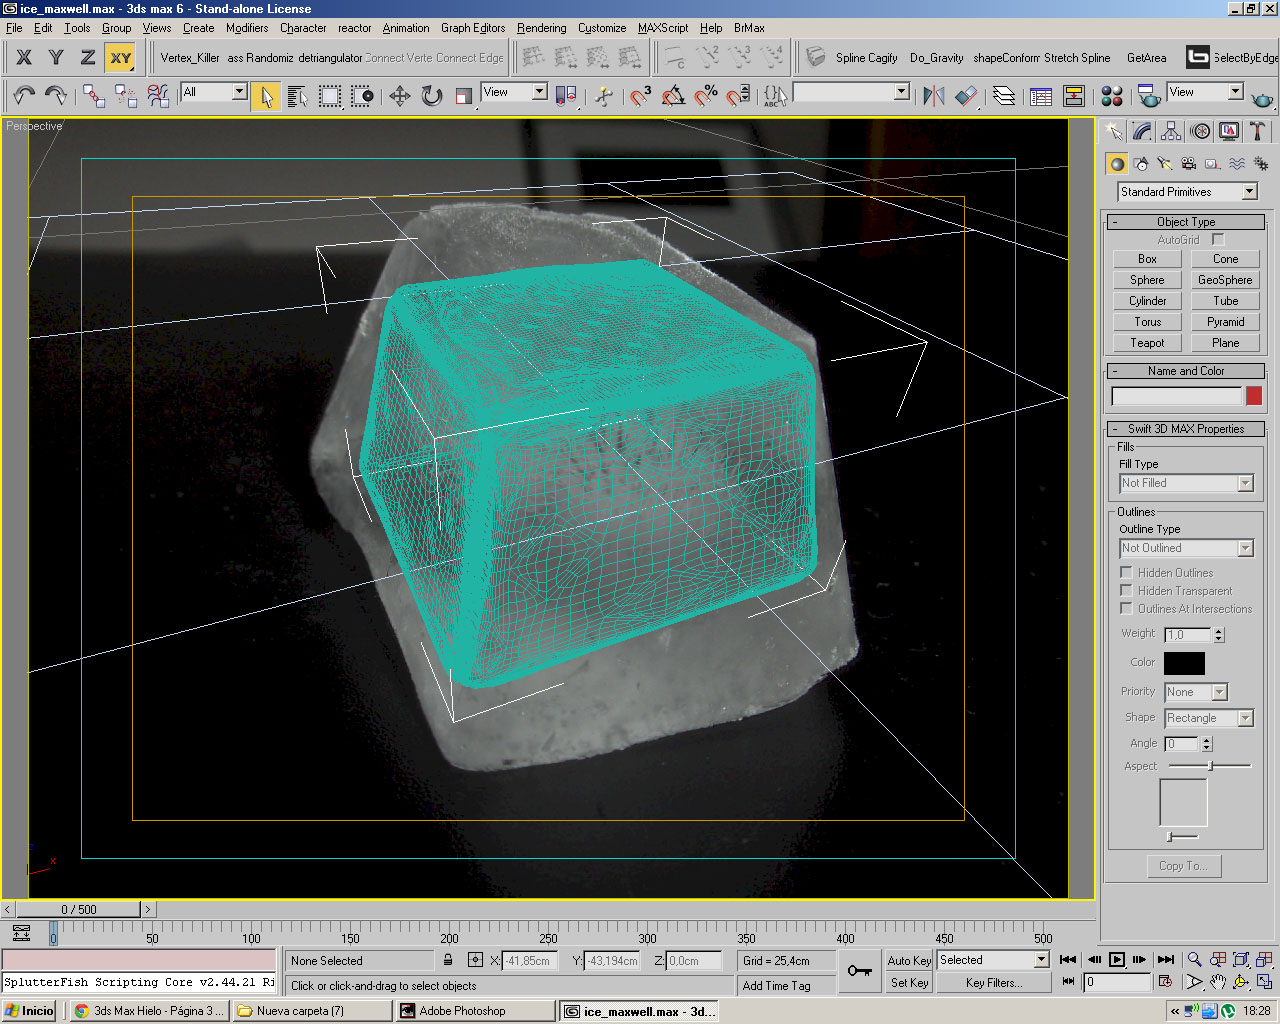Toggle the 3D Snaps magnet
The width and height of the screenshot is (1280, 1024).
coord(640,96)
